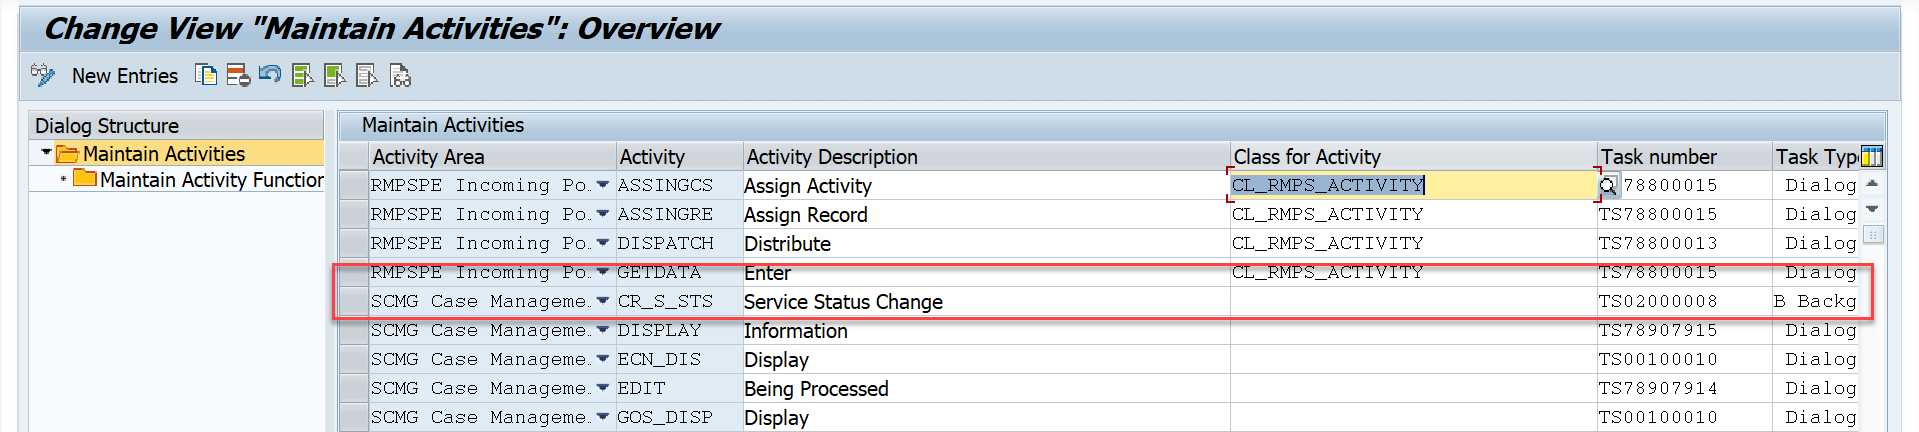1919x432 pixels.
Task: Select row marker for ASSINGCS activity
Action: [353, 185]
